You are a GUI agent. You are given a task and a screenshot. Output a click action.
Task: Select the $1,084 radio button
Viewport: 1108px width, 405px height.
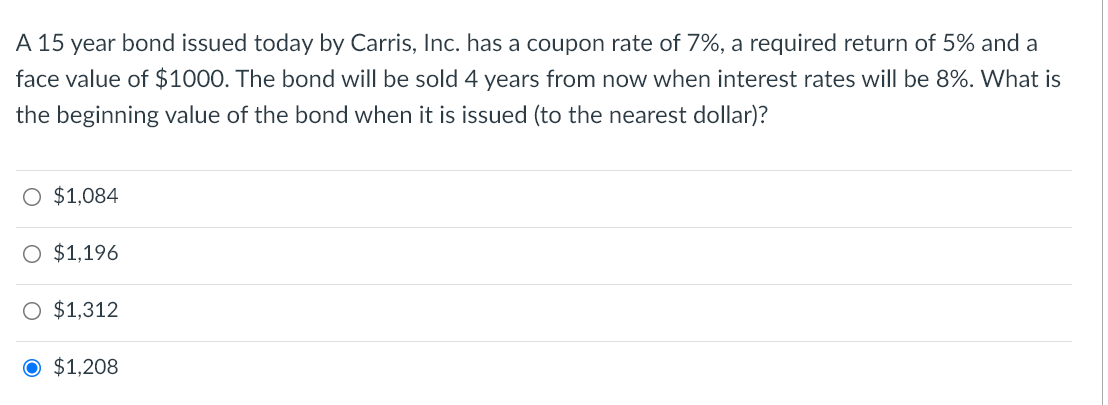(x=32, y=197)
